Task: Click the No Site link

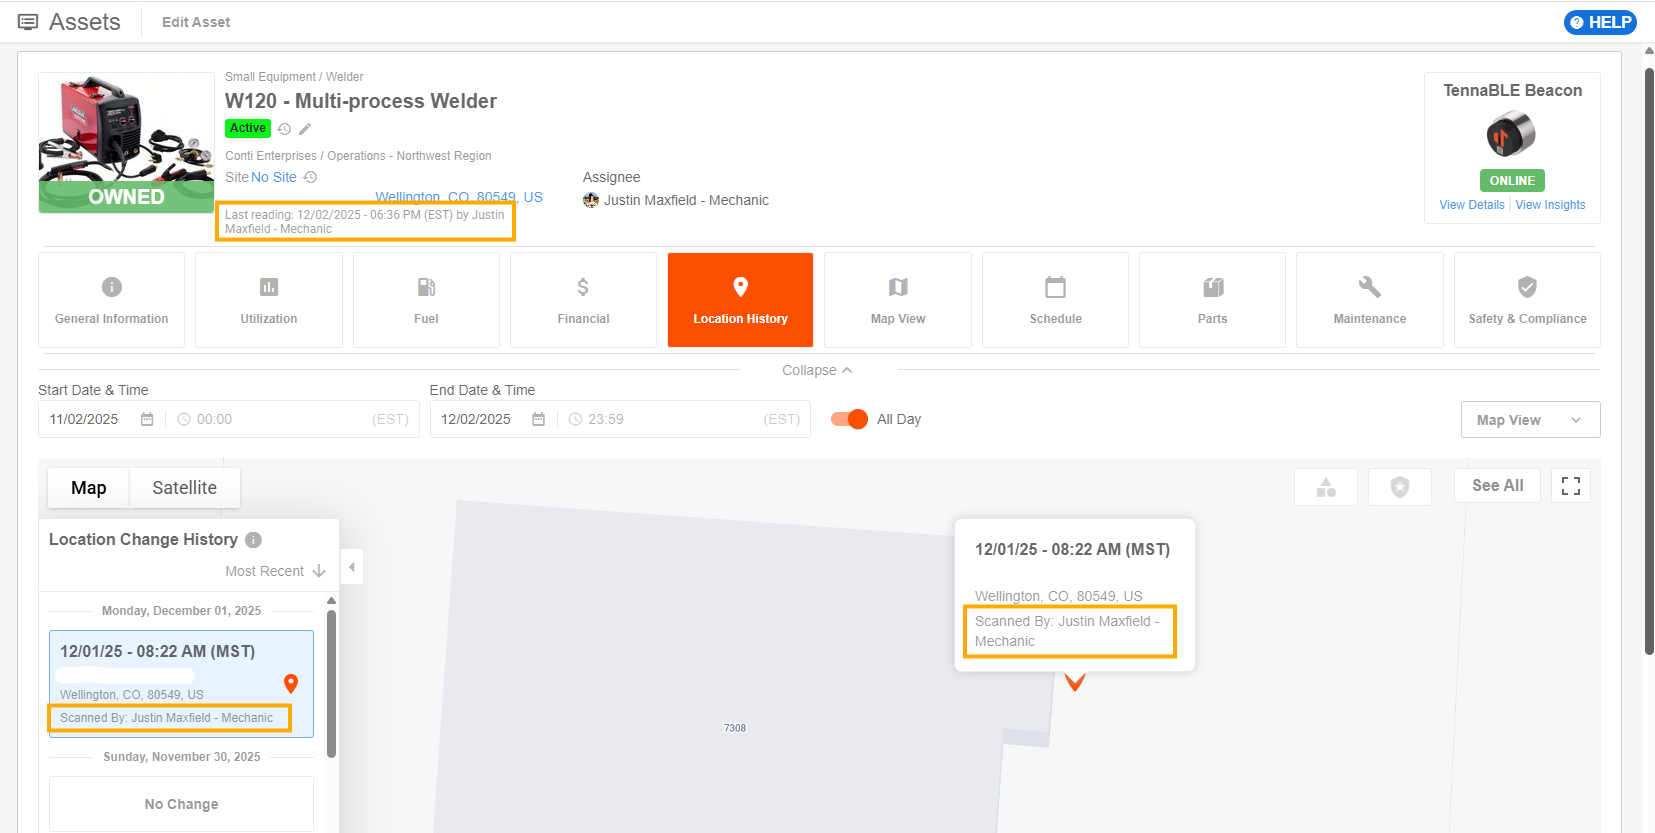Action: (274, 177)
